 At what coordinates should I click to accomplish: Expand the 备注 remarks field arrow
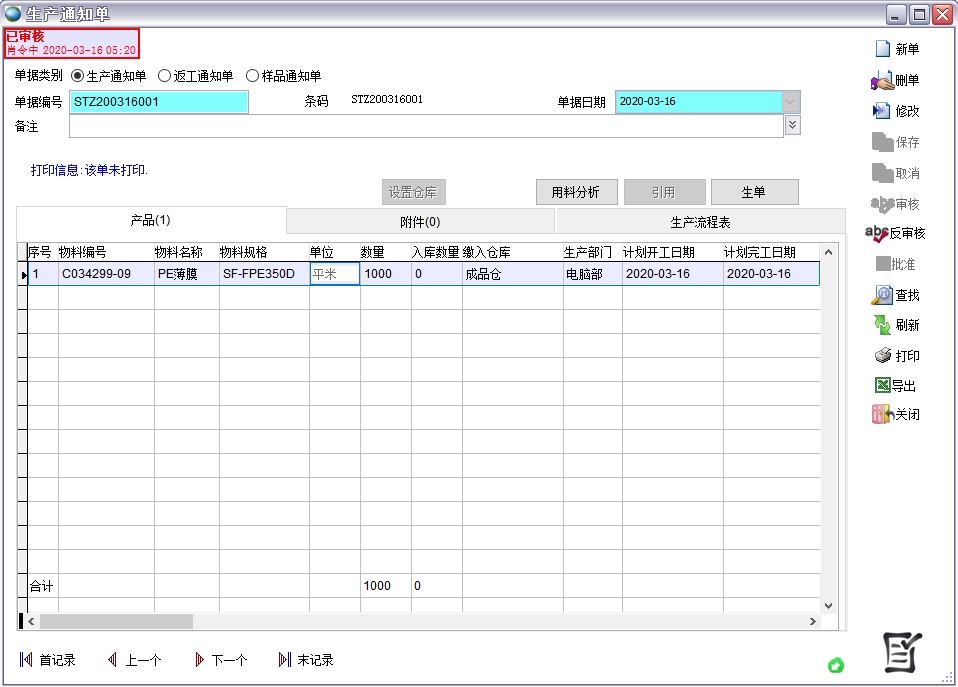click(792, 125)
